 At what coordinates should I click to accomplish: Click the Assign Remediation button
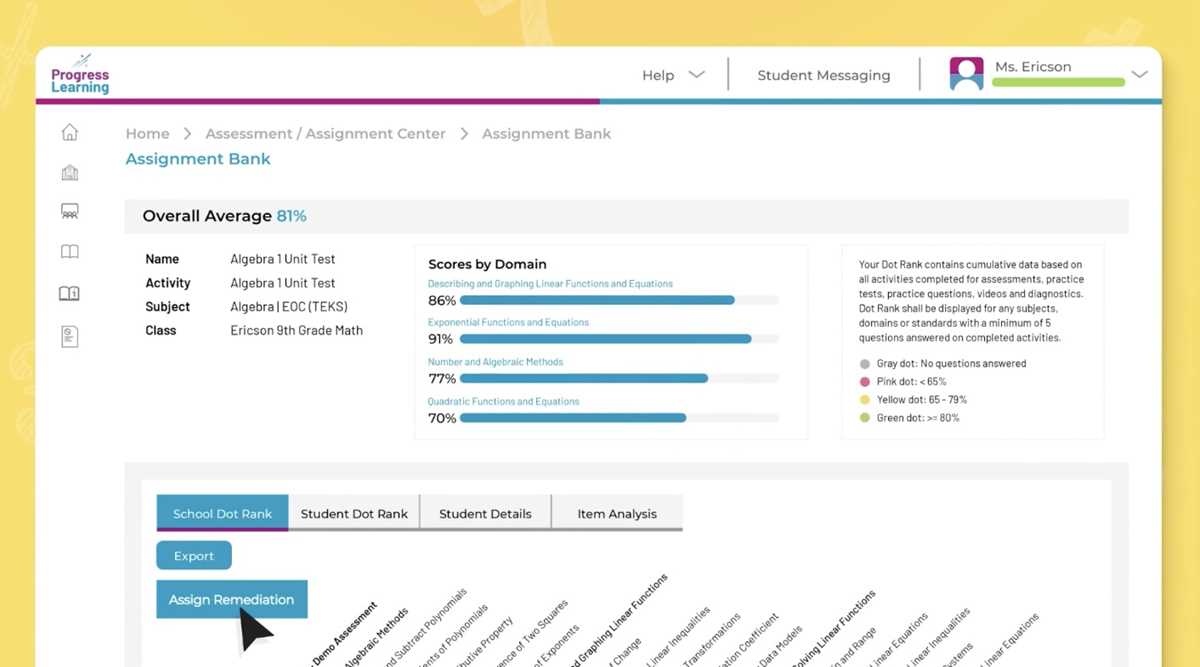coord(232,599)
